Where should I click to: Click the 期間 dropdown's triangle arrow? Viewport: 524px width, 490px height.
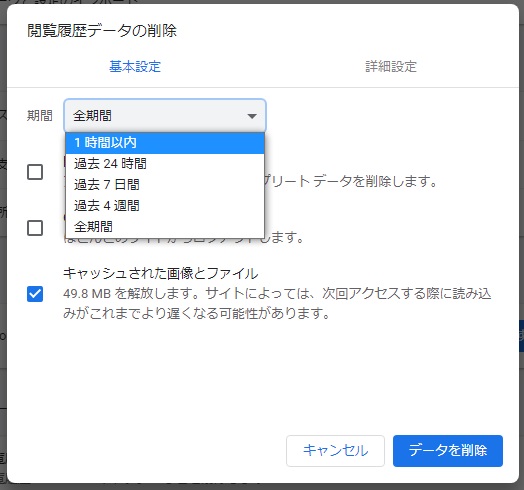252,116
